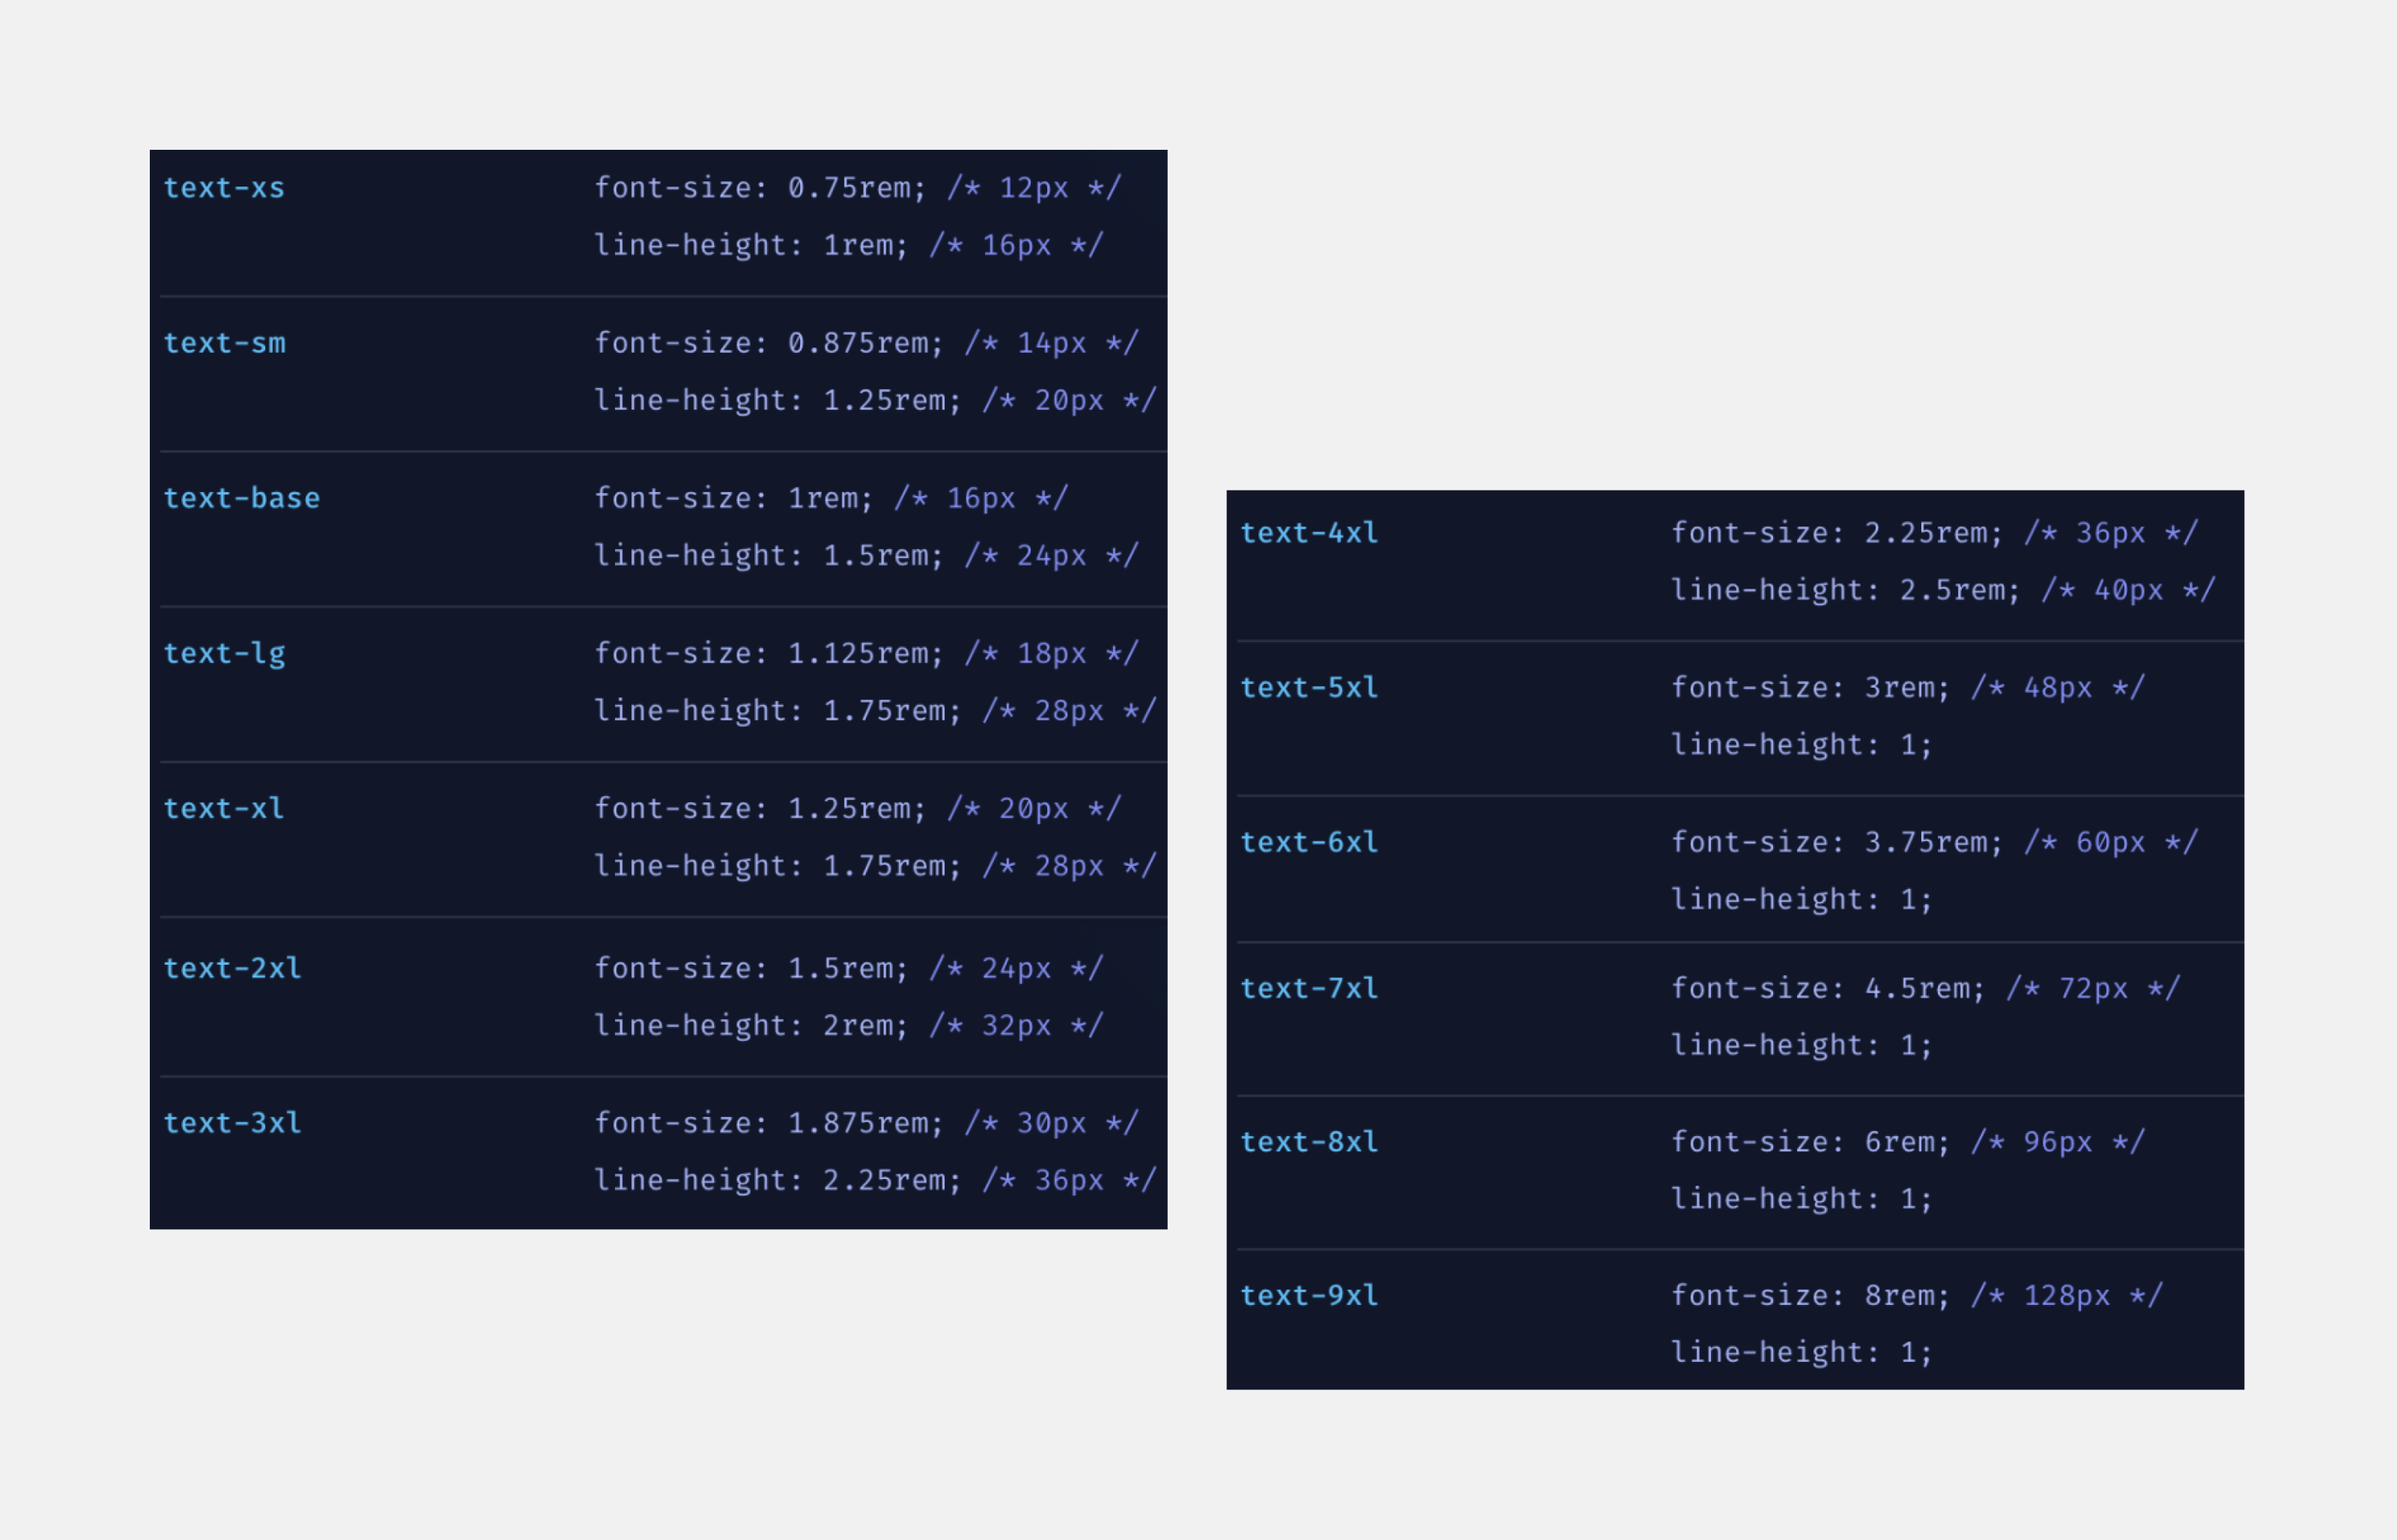
Task: Click the text-8xl class name
Action: click(x=1309, y=1142)
